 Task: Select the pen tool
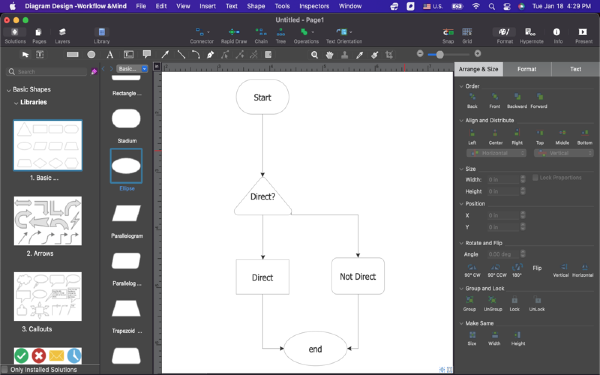(x=210, y=55)
